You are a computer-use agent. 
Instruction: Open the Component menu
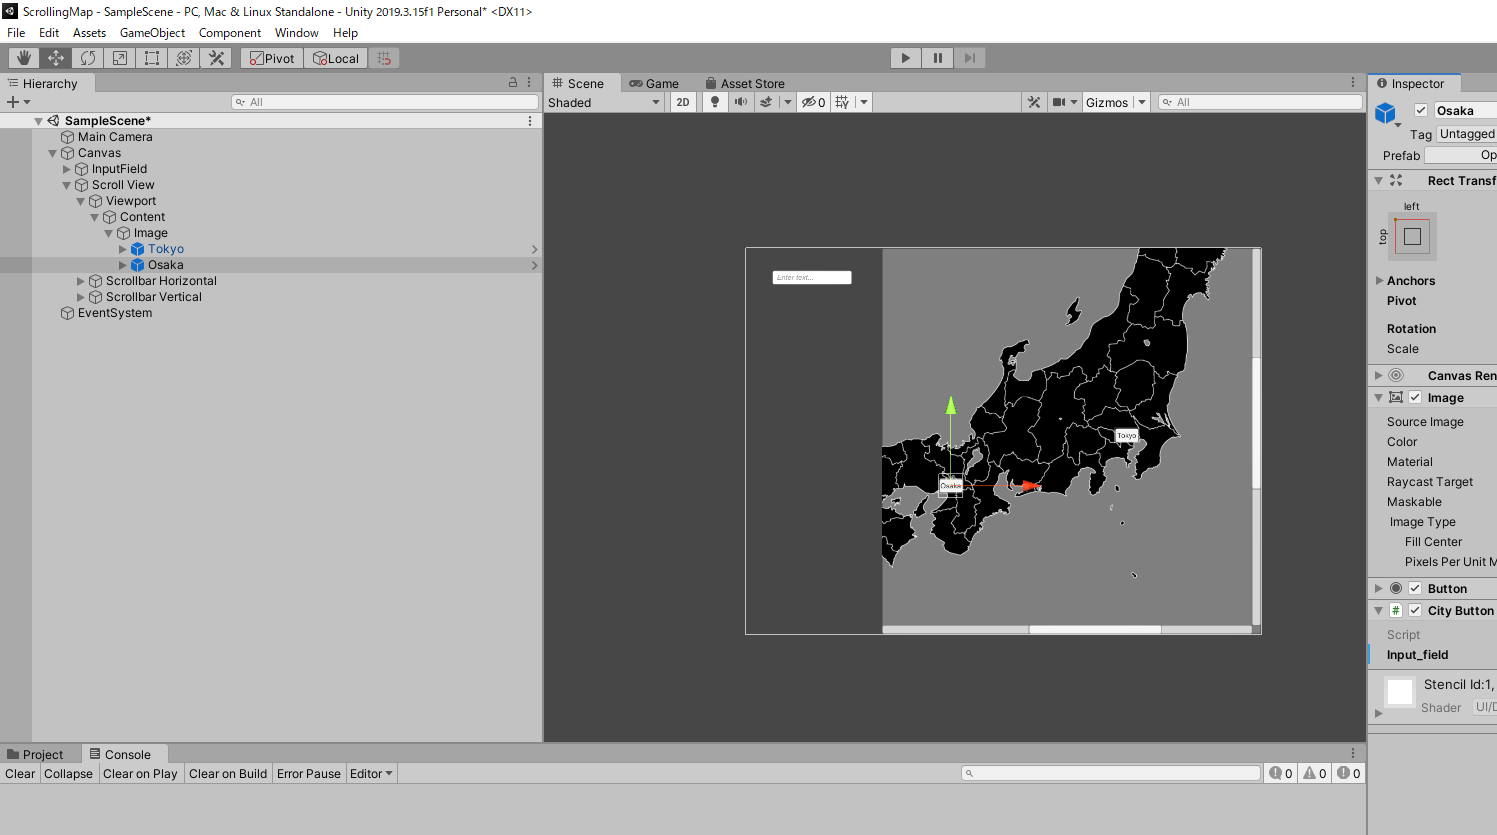(x=230, y=33)
